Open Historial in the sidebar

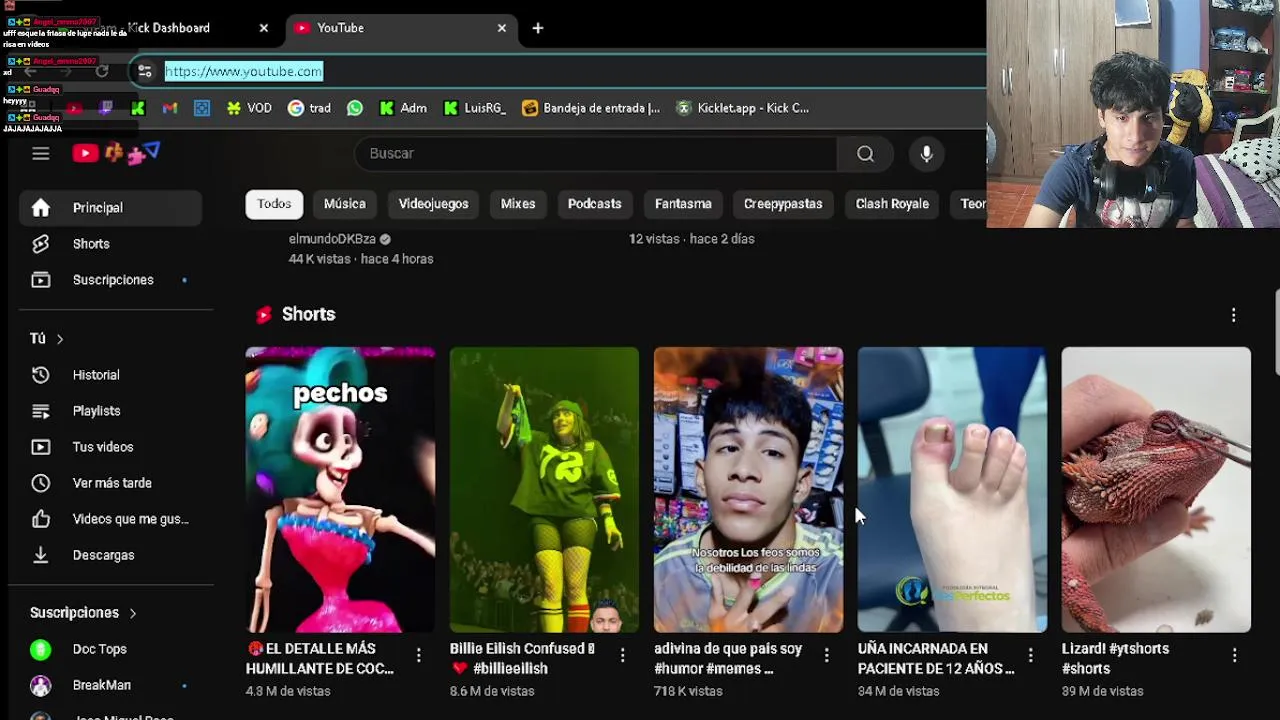[x=110, y=375]
